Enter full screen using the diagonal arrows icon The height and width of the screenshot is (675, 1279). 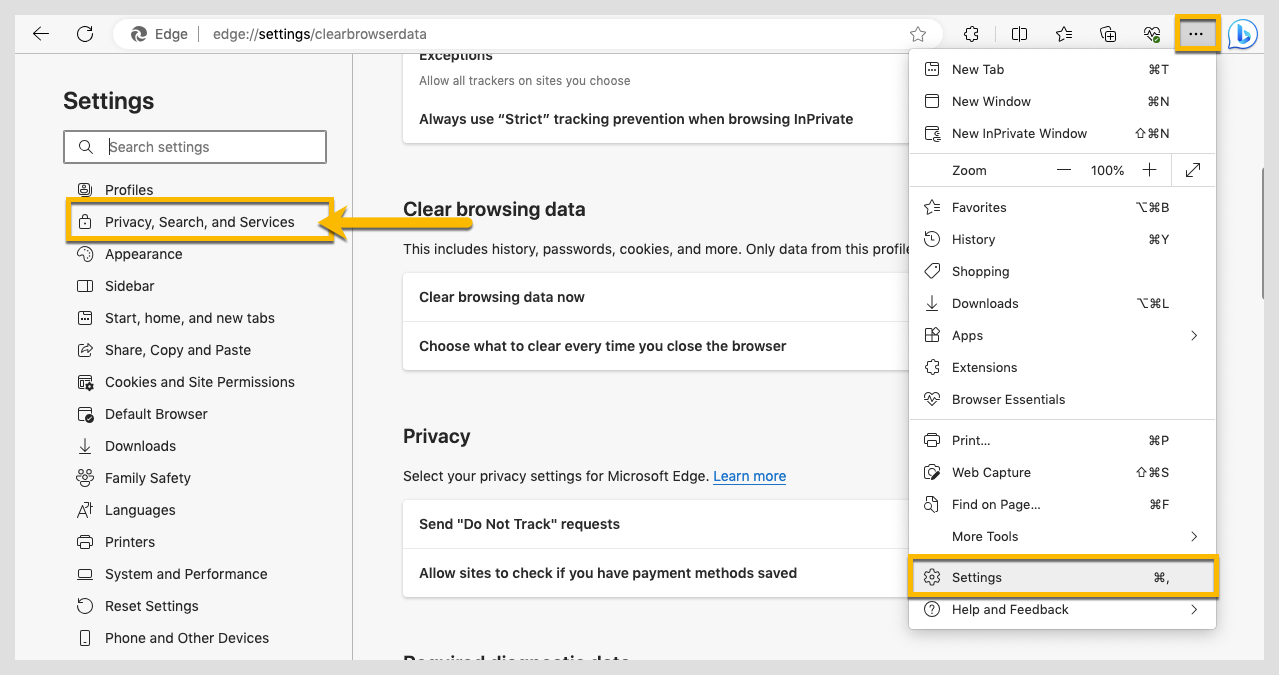pos(1193,170)
